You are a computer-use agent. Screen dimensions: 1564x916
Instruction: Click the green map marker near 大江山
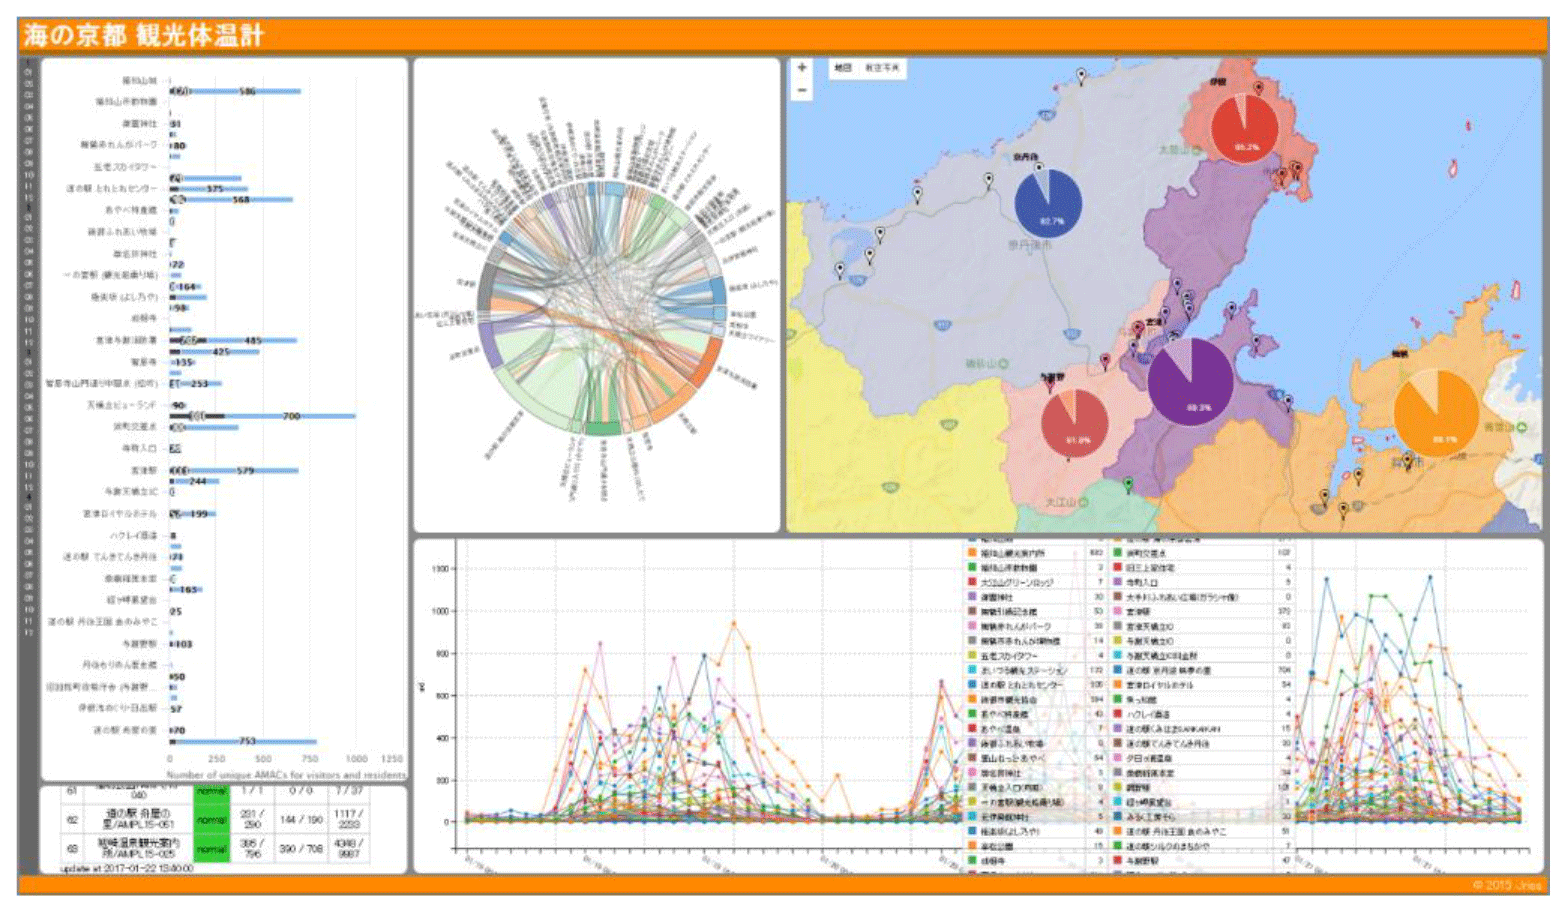click(1128, 486)
